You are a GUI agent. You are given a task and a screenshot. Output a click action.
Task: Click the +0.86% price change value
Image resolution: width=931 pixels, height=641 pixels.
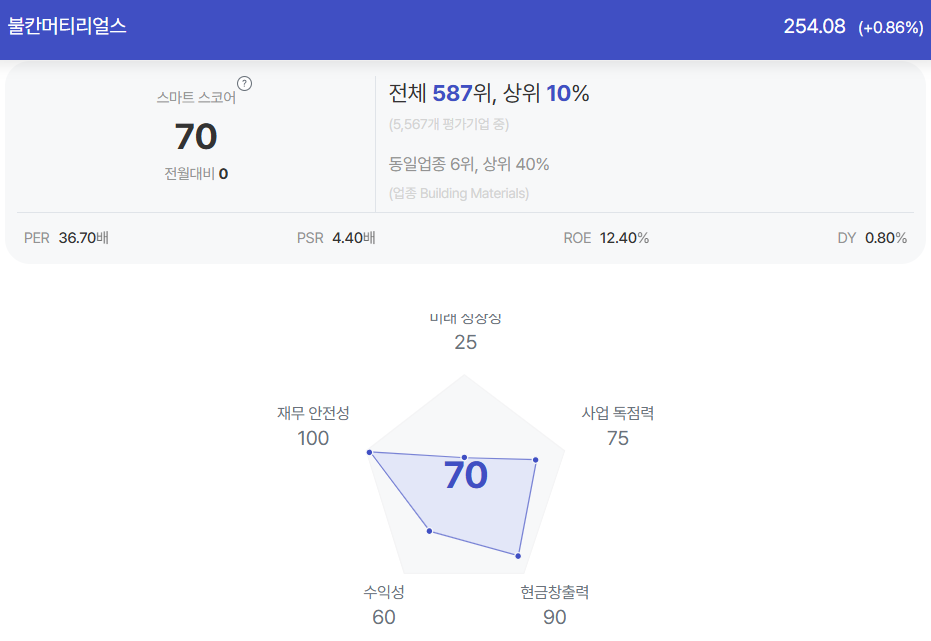click(891, 28)
